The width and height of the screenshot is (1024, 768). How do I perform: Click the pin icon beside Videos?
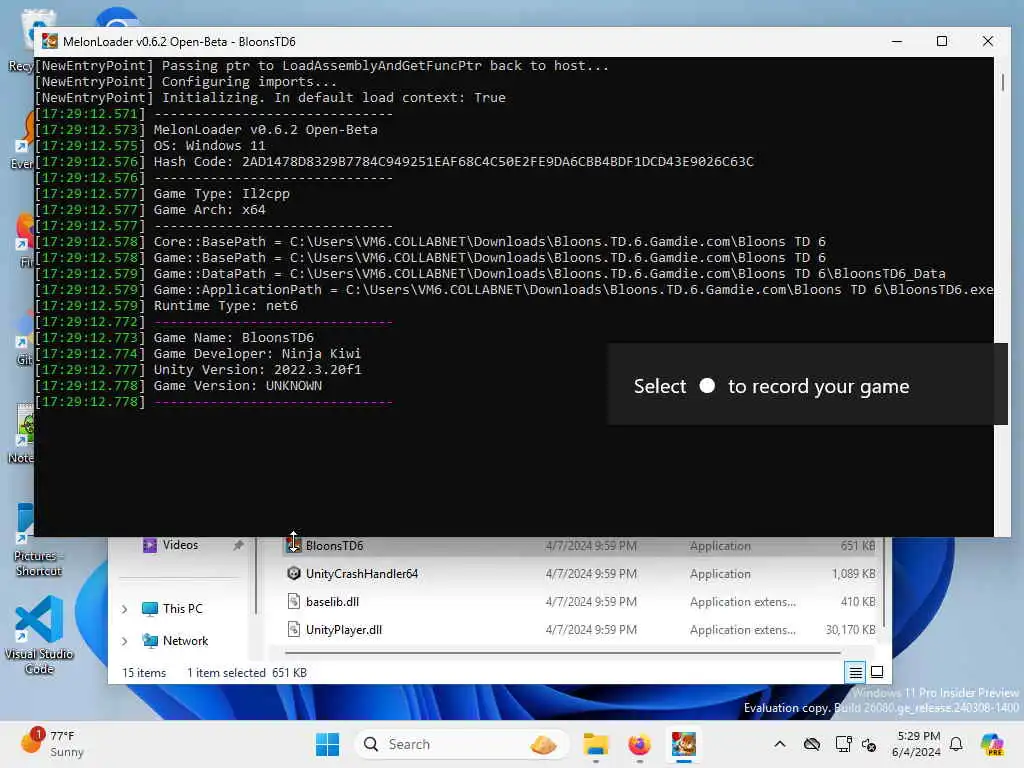click(x=238, y=545)
